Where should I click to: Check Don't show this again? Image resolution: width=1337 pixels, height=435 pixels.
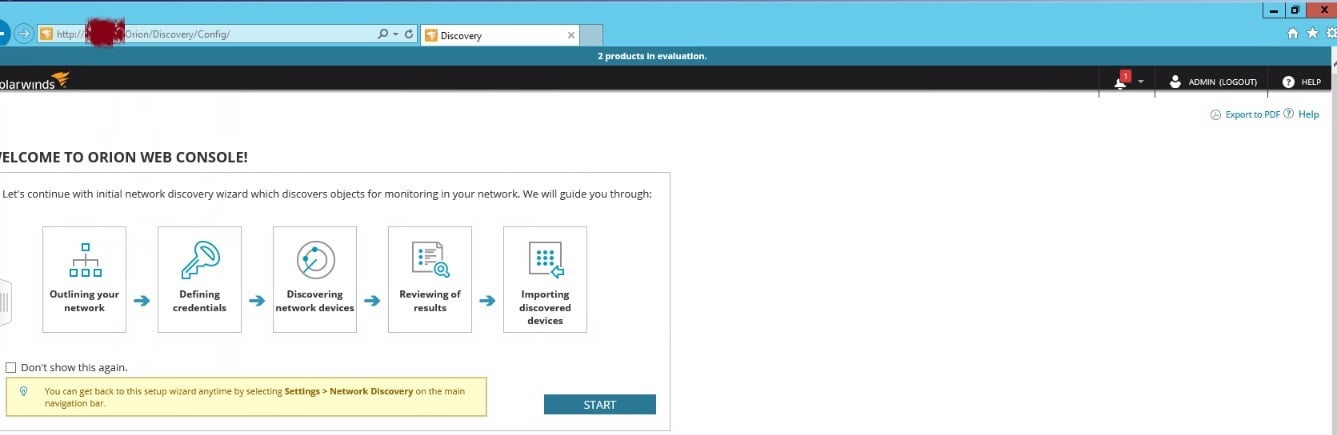[x=10, y=367]
